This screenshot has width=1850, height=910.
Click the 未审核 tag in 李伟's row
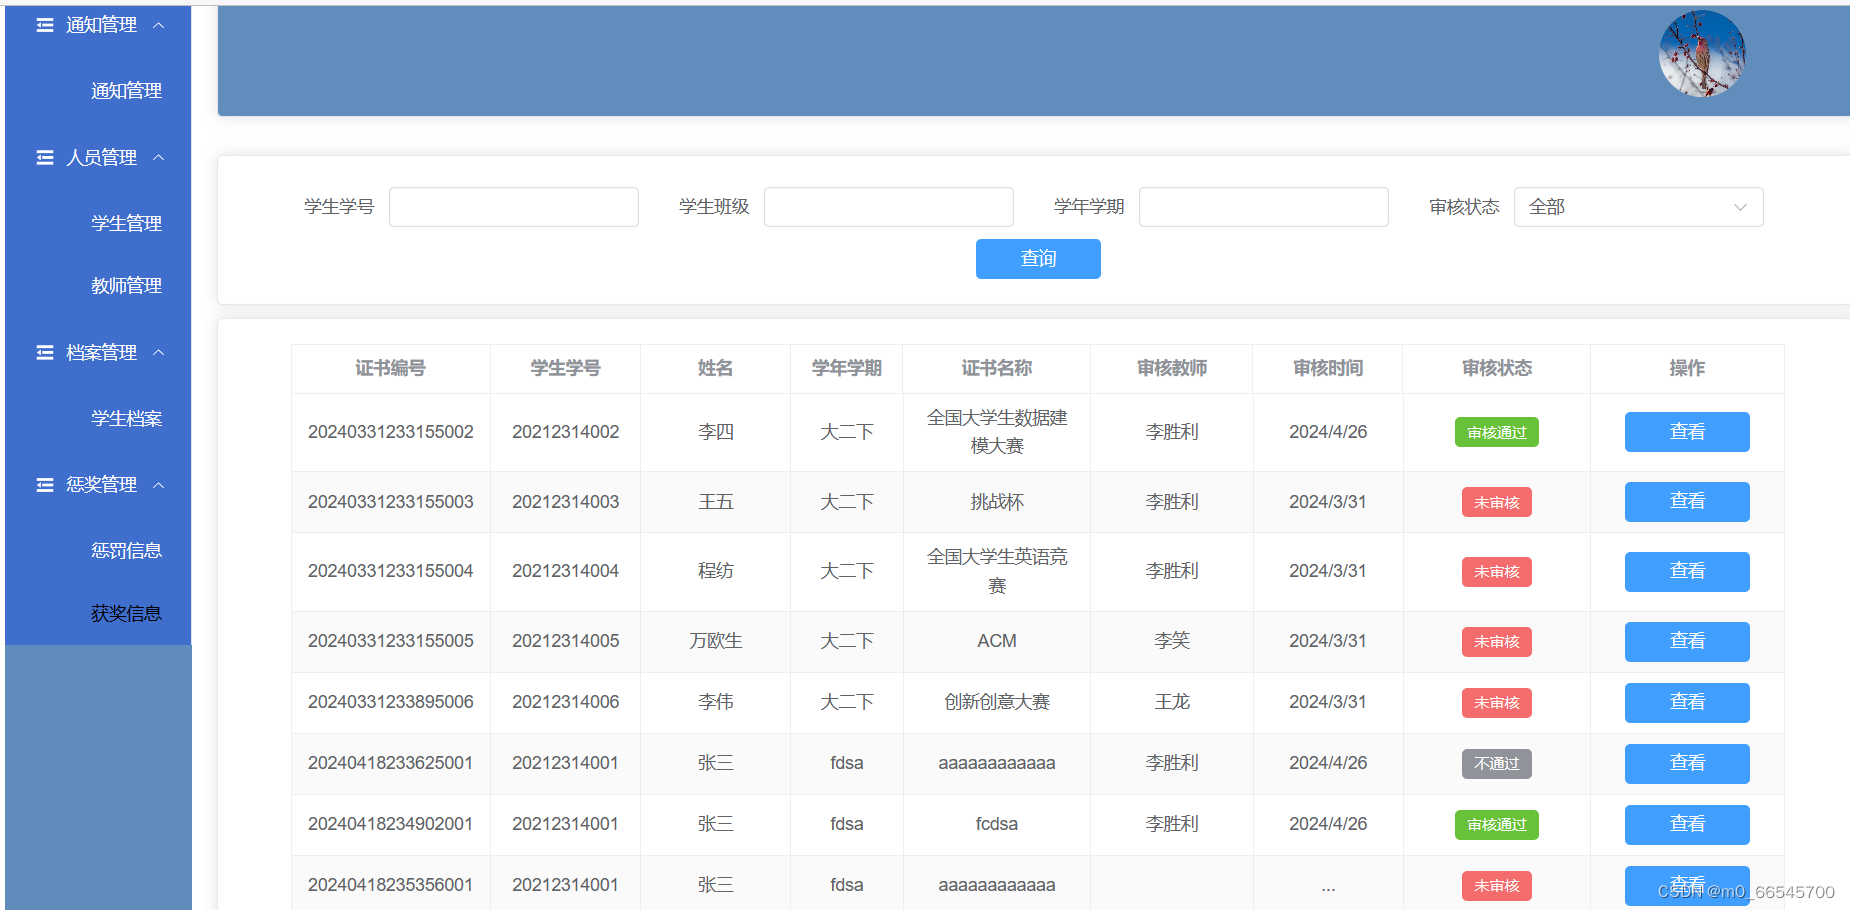1497,703
